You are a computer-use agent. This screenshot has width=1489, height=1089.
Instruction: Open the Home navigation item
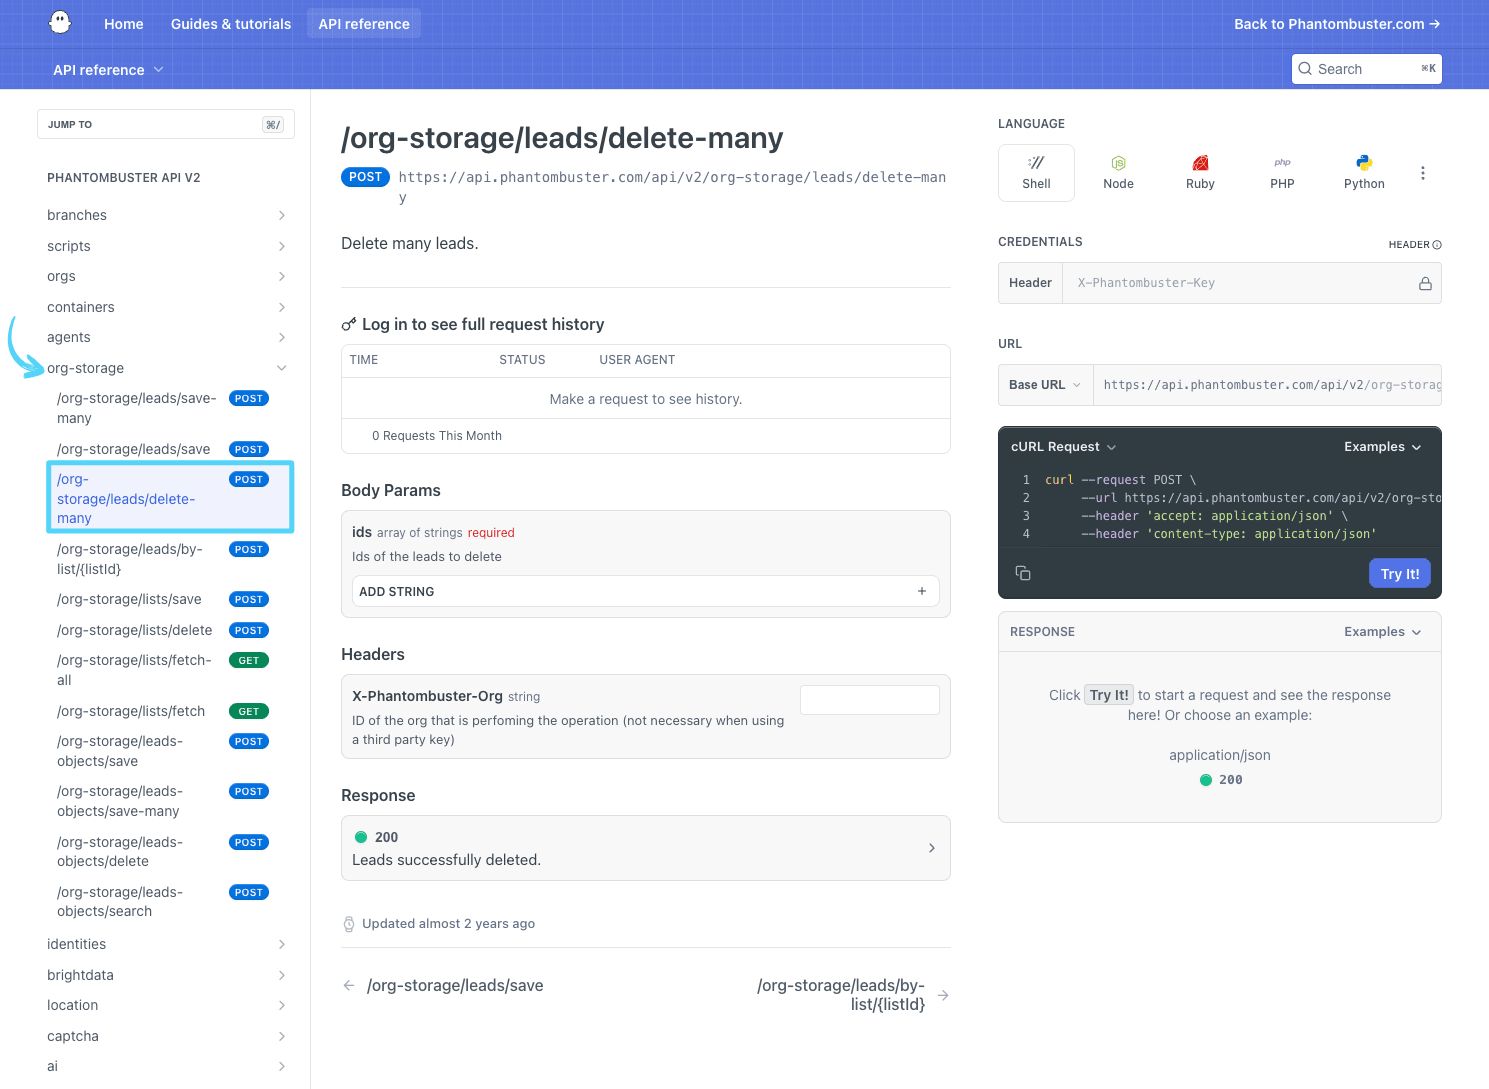[x=123, y=23]
